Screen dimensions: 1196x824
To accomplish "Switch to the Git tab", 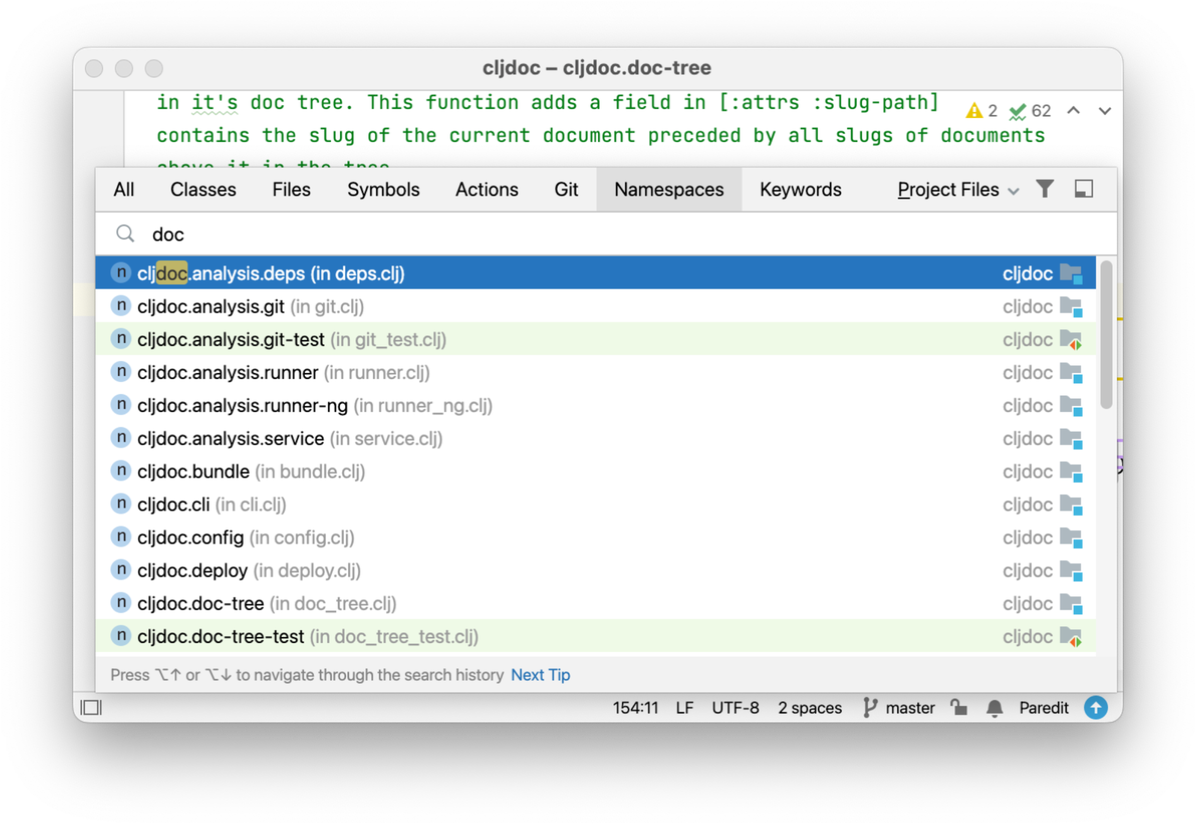I will pyautogui.click(x=566, y=189).
